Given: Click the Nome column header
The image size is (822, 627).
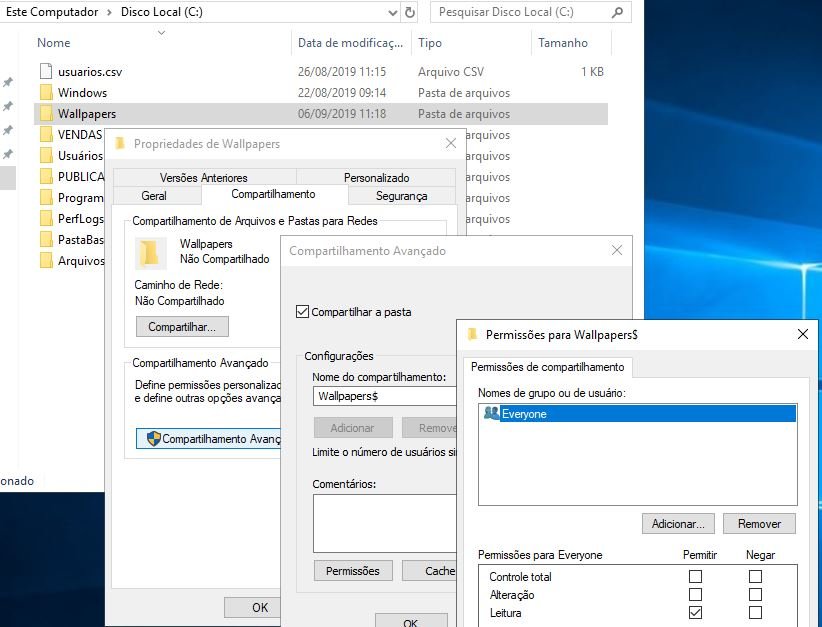Looking at the screenshot, I should point(53,42).
